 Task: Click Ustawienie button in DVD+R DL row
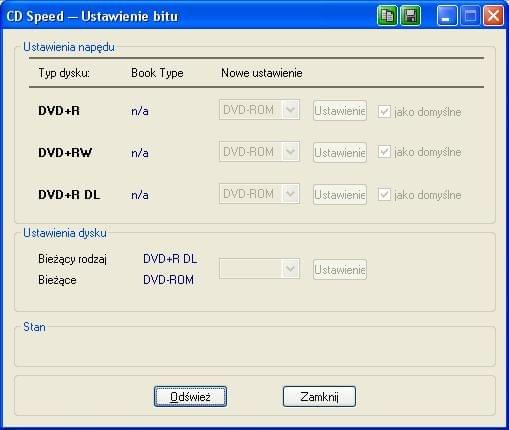(340, 195)
